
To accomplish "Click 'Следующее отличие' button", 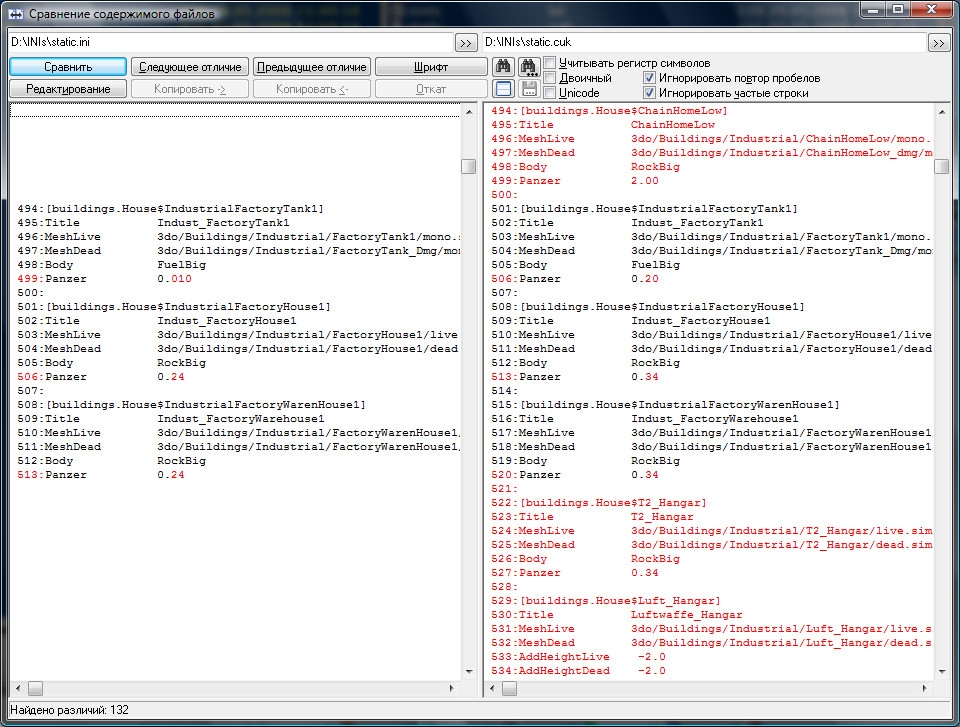I will click(190, 66).
